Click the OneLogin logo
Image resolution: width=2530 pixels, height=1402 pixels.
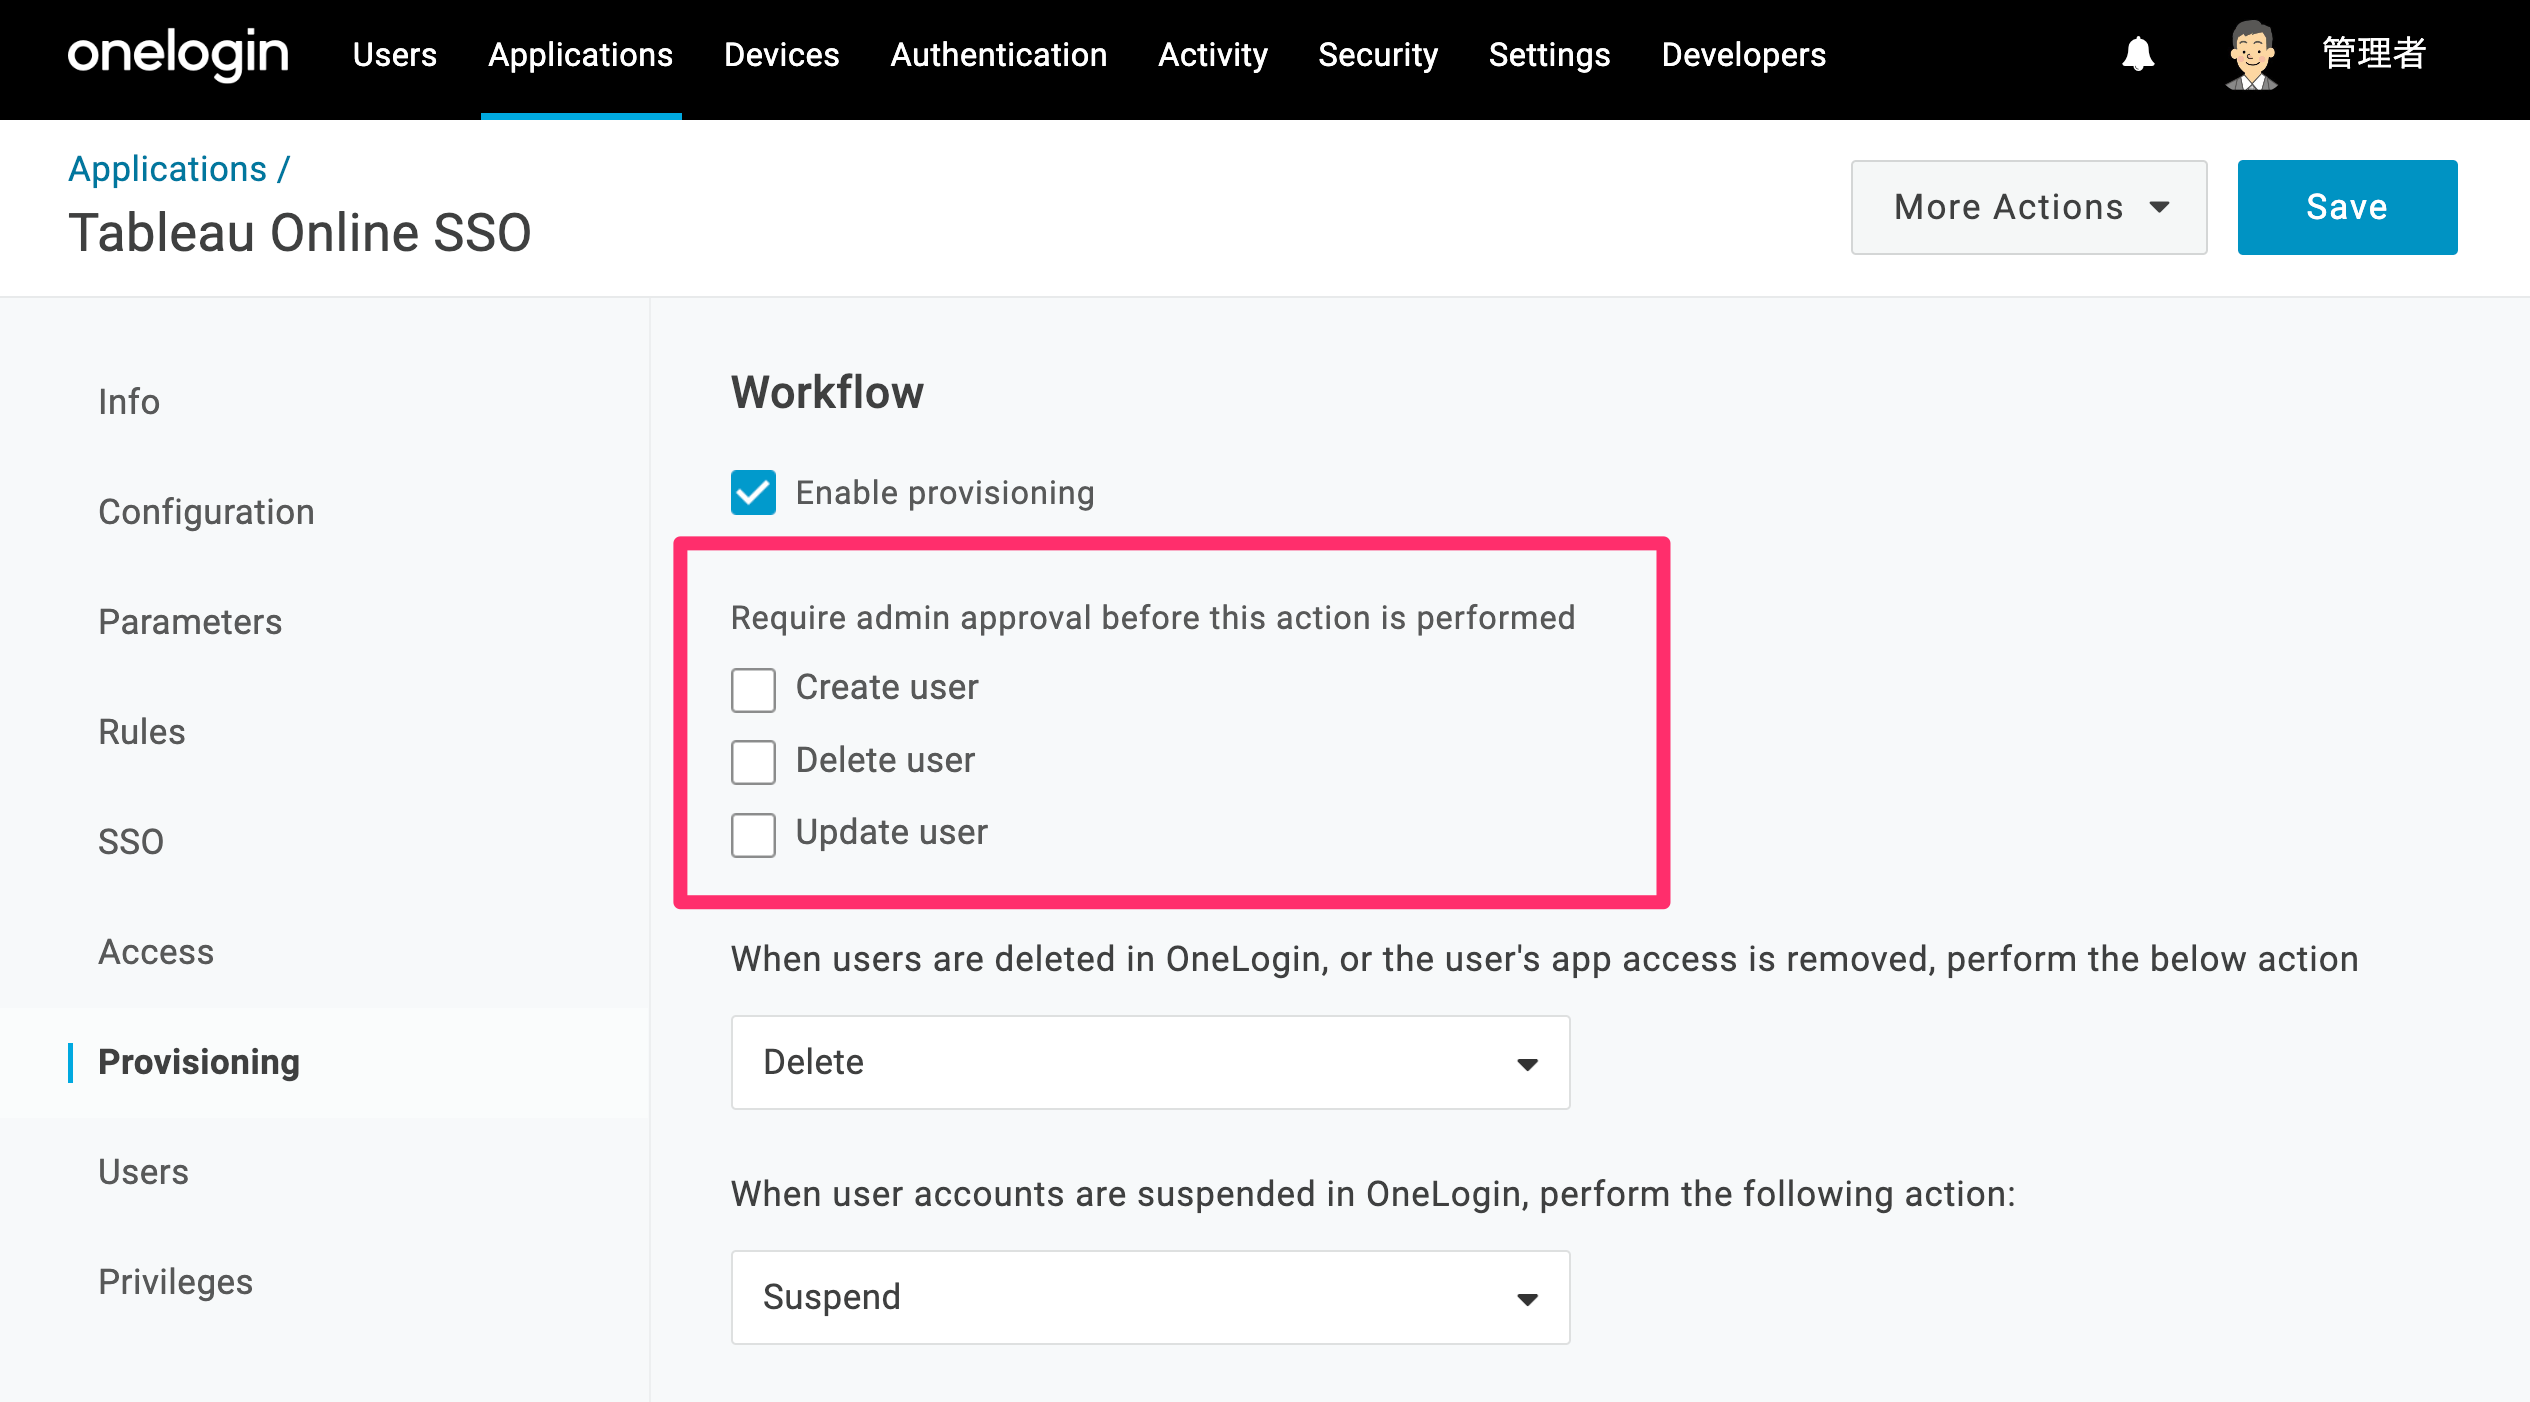(178, 54)
